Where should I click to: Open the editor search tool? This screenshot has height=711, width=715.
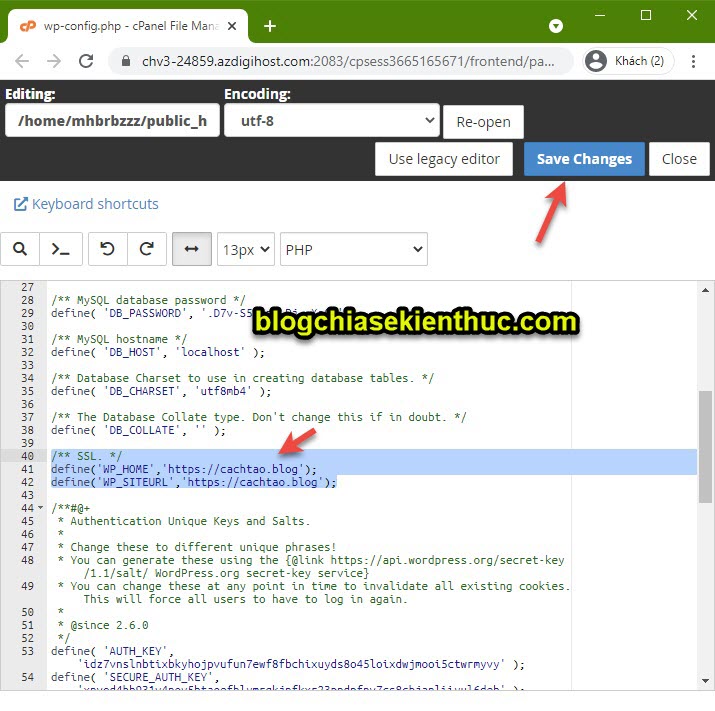coord(20,249)
